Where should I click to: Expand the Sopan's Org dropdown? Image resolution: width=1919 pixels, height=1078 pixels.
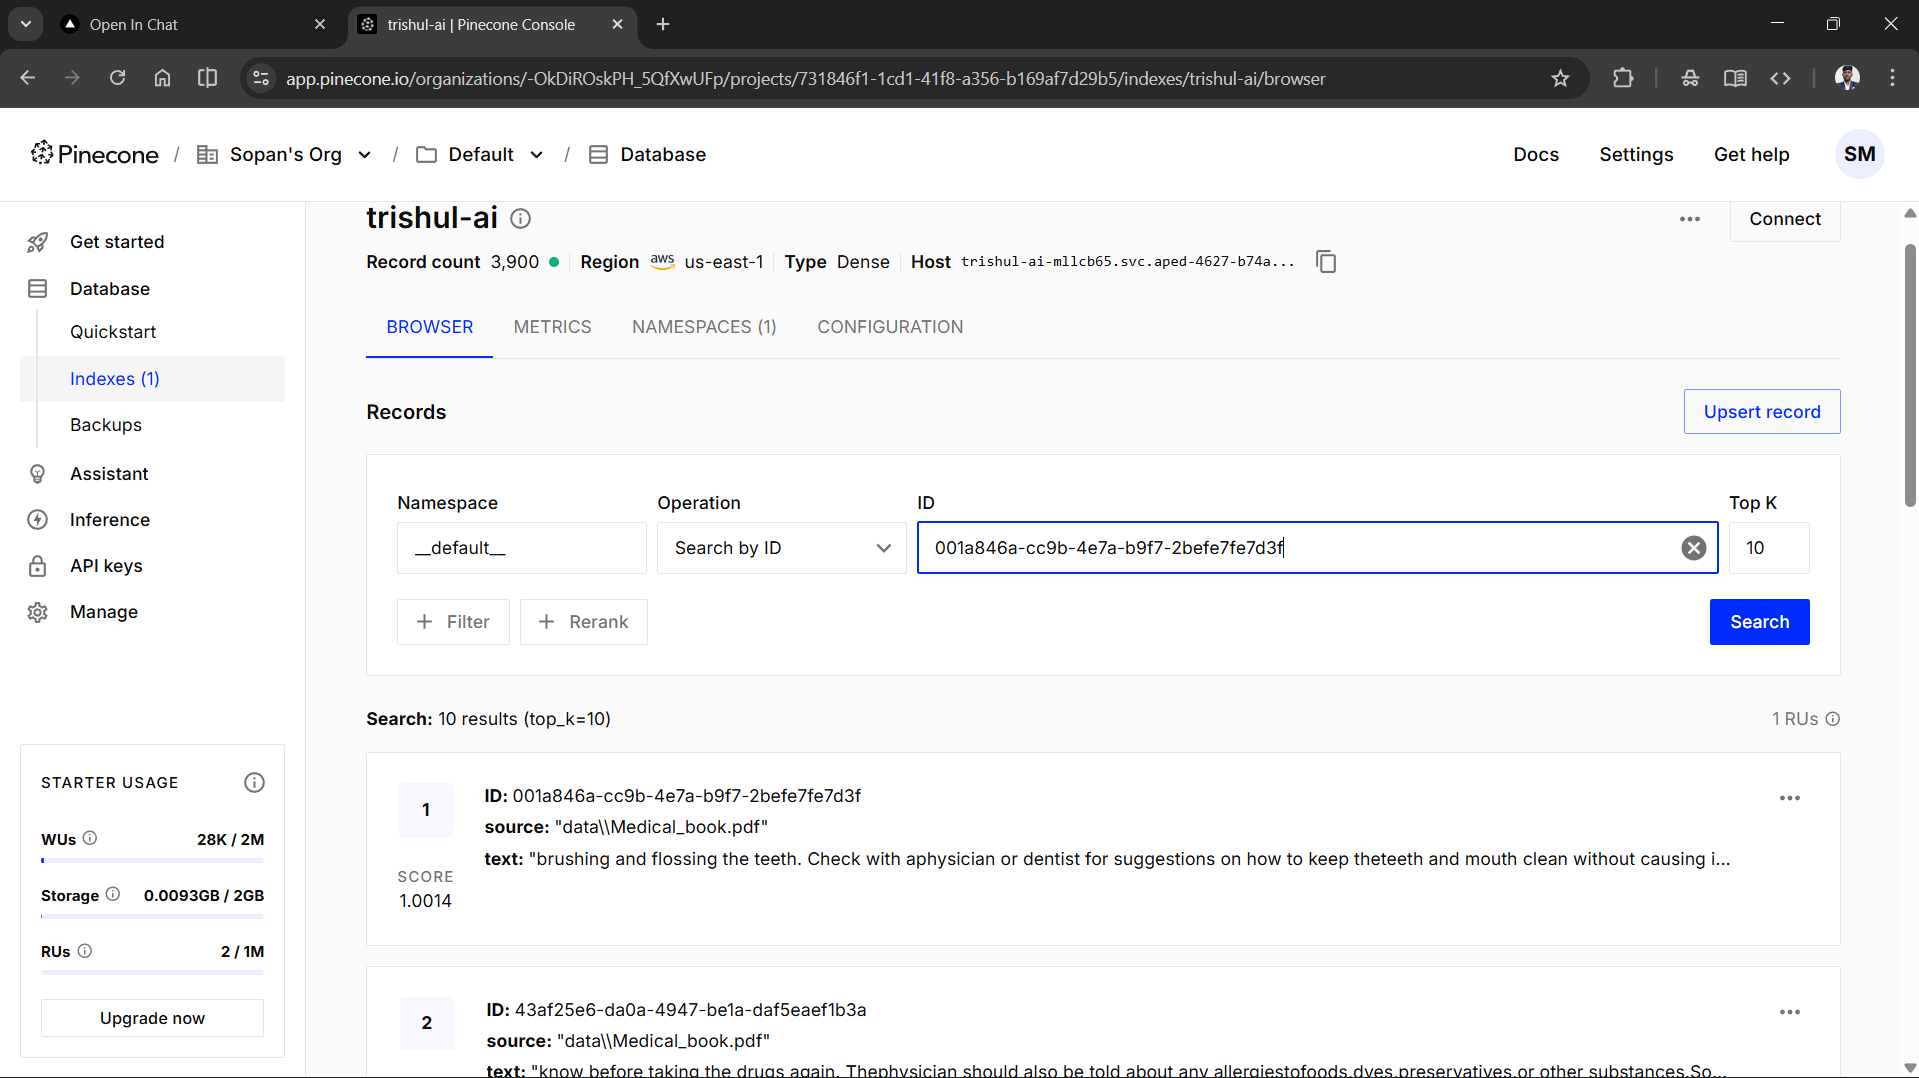(365, 155)
